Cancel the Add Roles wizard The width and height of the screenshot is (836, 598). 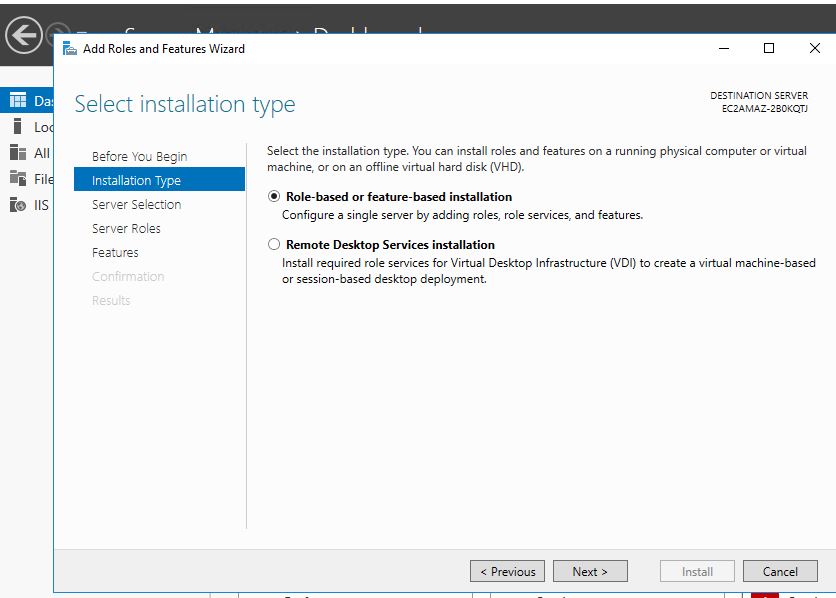pos(780,572)
